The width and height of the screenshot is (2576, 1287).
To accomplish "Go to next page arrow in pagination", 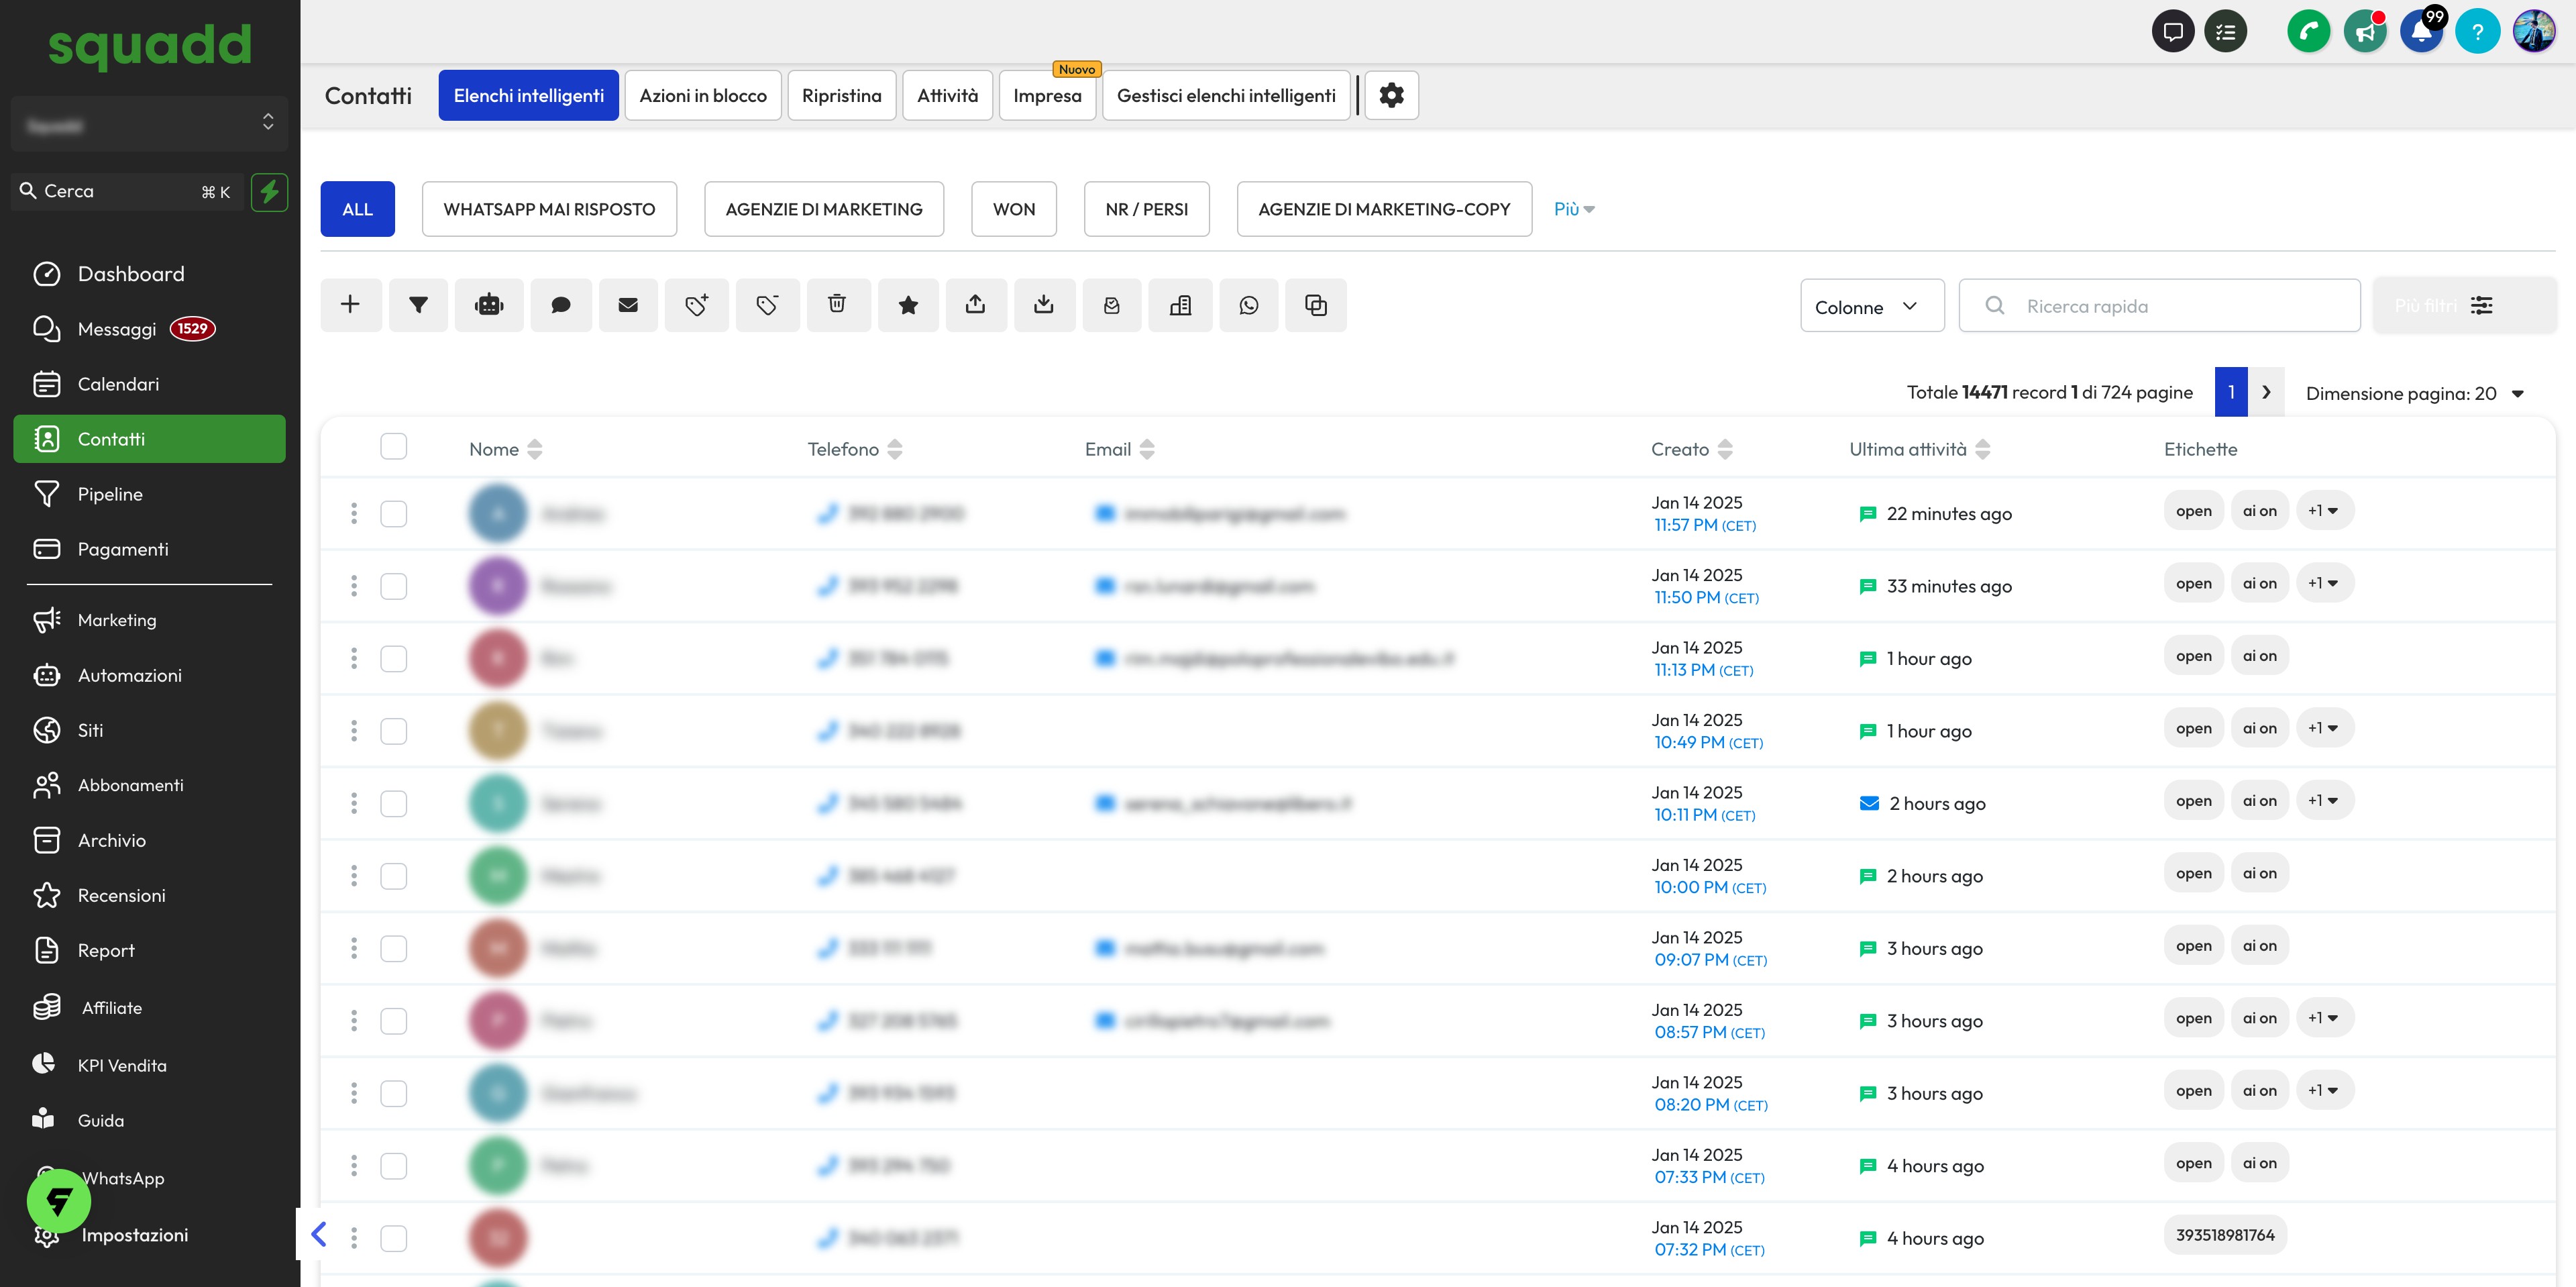I will (x=2266, y=392).
